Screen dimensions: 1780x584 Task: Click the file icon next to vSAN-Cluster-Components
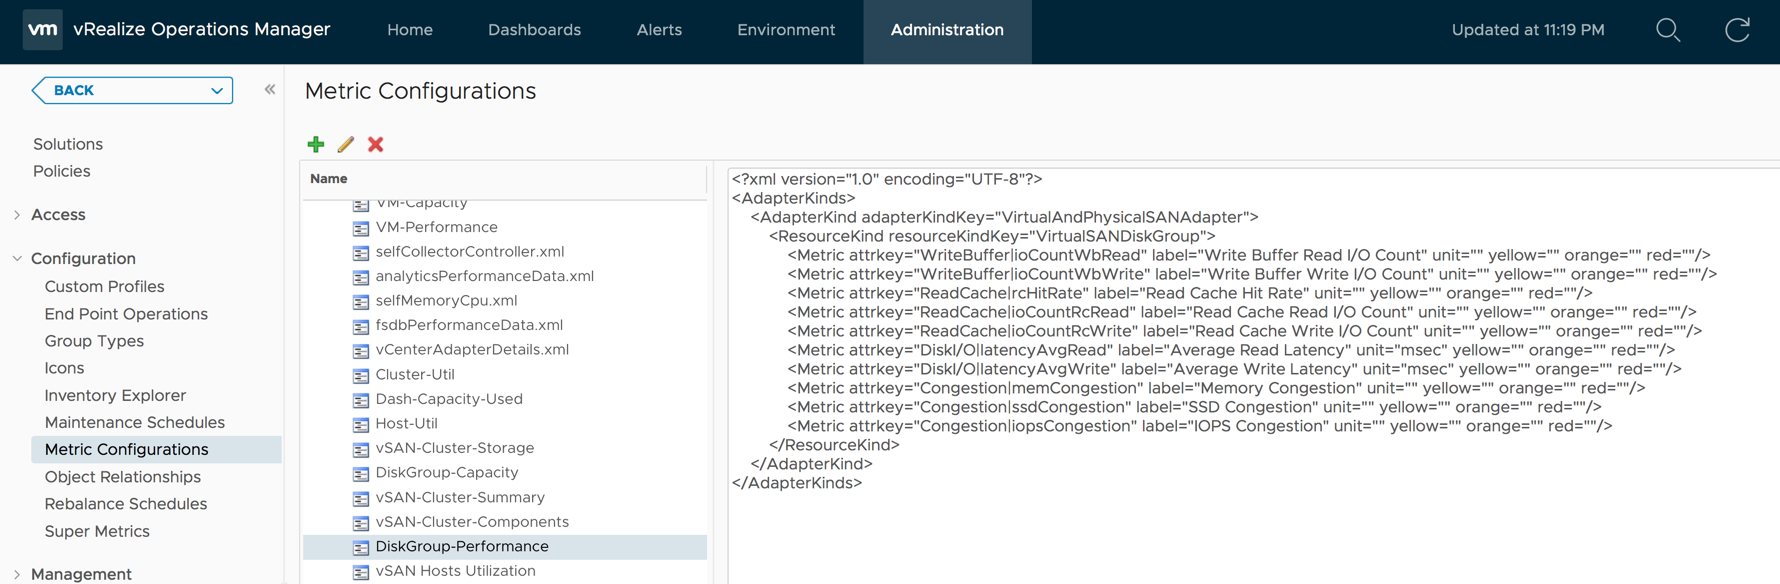coord(361,522)
